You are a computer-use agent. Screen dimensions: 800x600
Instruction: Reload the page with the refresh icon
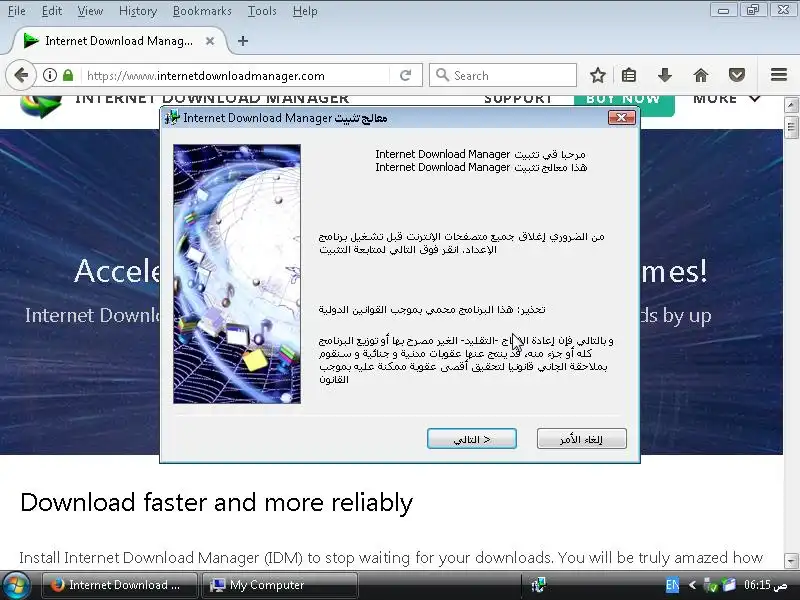pyautogui.click(x=406, y=76)
